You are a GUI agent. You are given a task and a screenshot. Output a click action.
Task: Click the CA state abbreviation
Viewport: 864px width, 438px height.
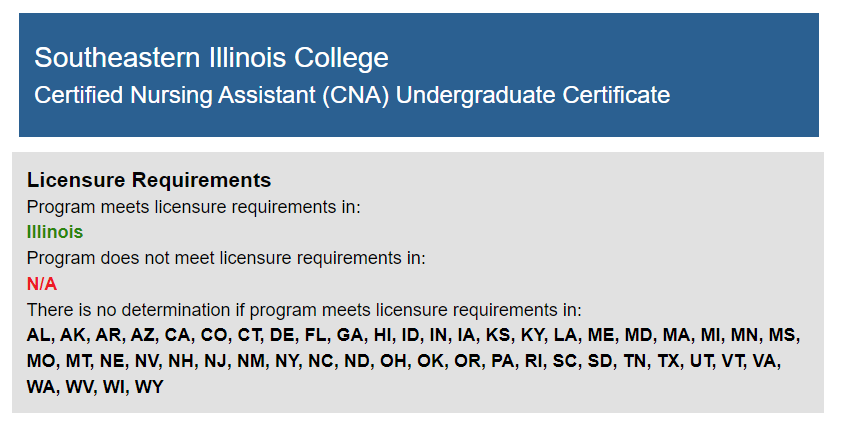point(178,335)
